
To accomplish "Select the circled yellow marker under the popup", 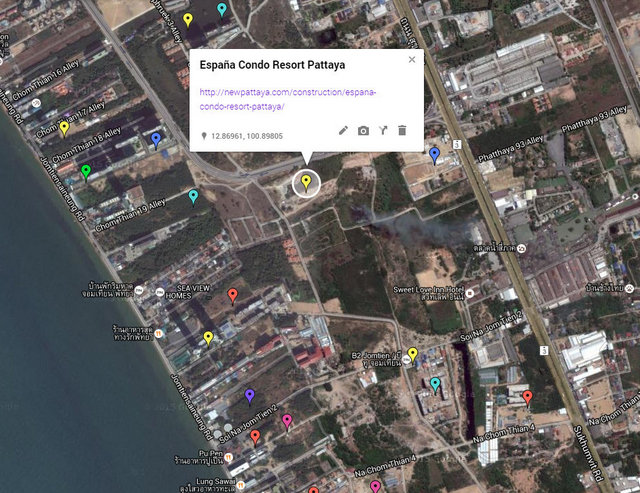I will [x=306, y=182].
